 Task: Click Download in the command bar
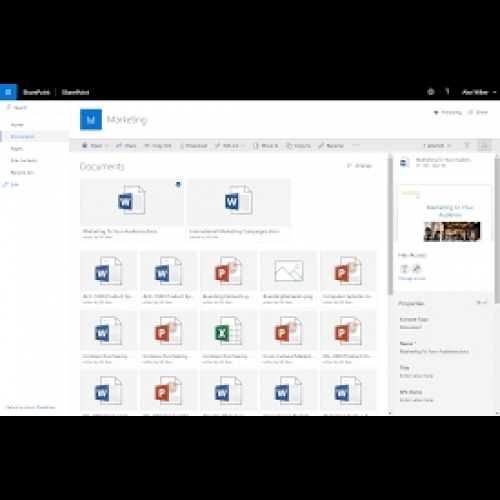point(194,145)
